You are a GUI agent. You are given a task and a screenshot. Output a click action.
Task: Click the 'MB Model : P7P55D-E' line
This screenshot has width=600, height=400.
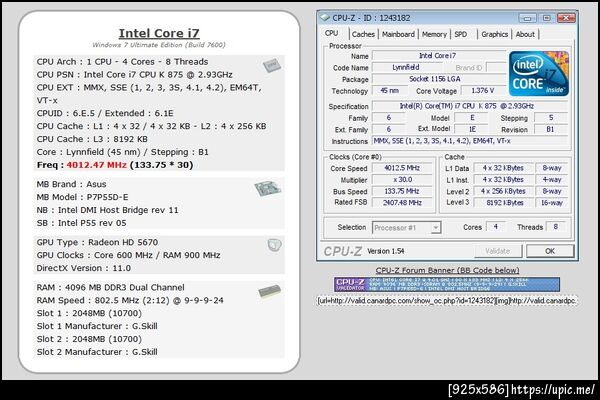[83, 197]
